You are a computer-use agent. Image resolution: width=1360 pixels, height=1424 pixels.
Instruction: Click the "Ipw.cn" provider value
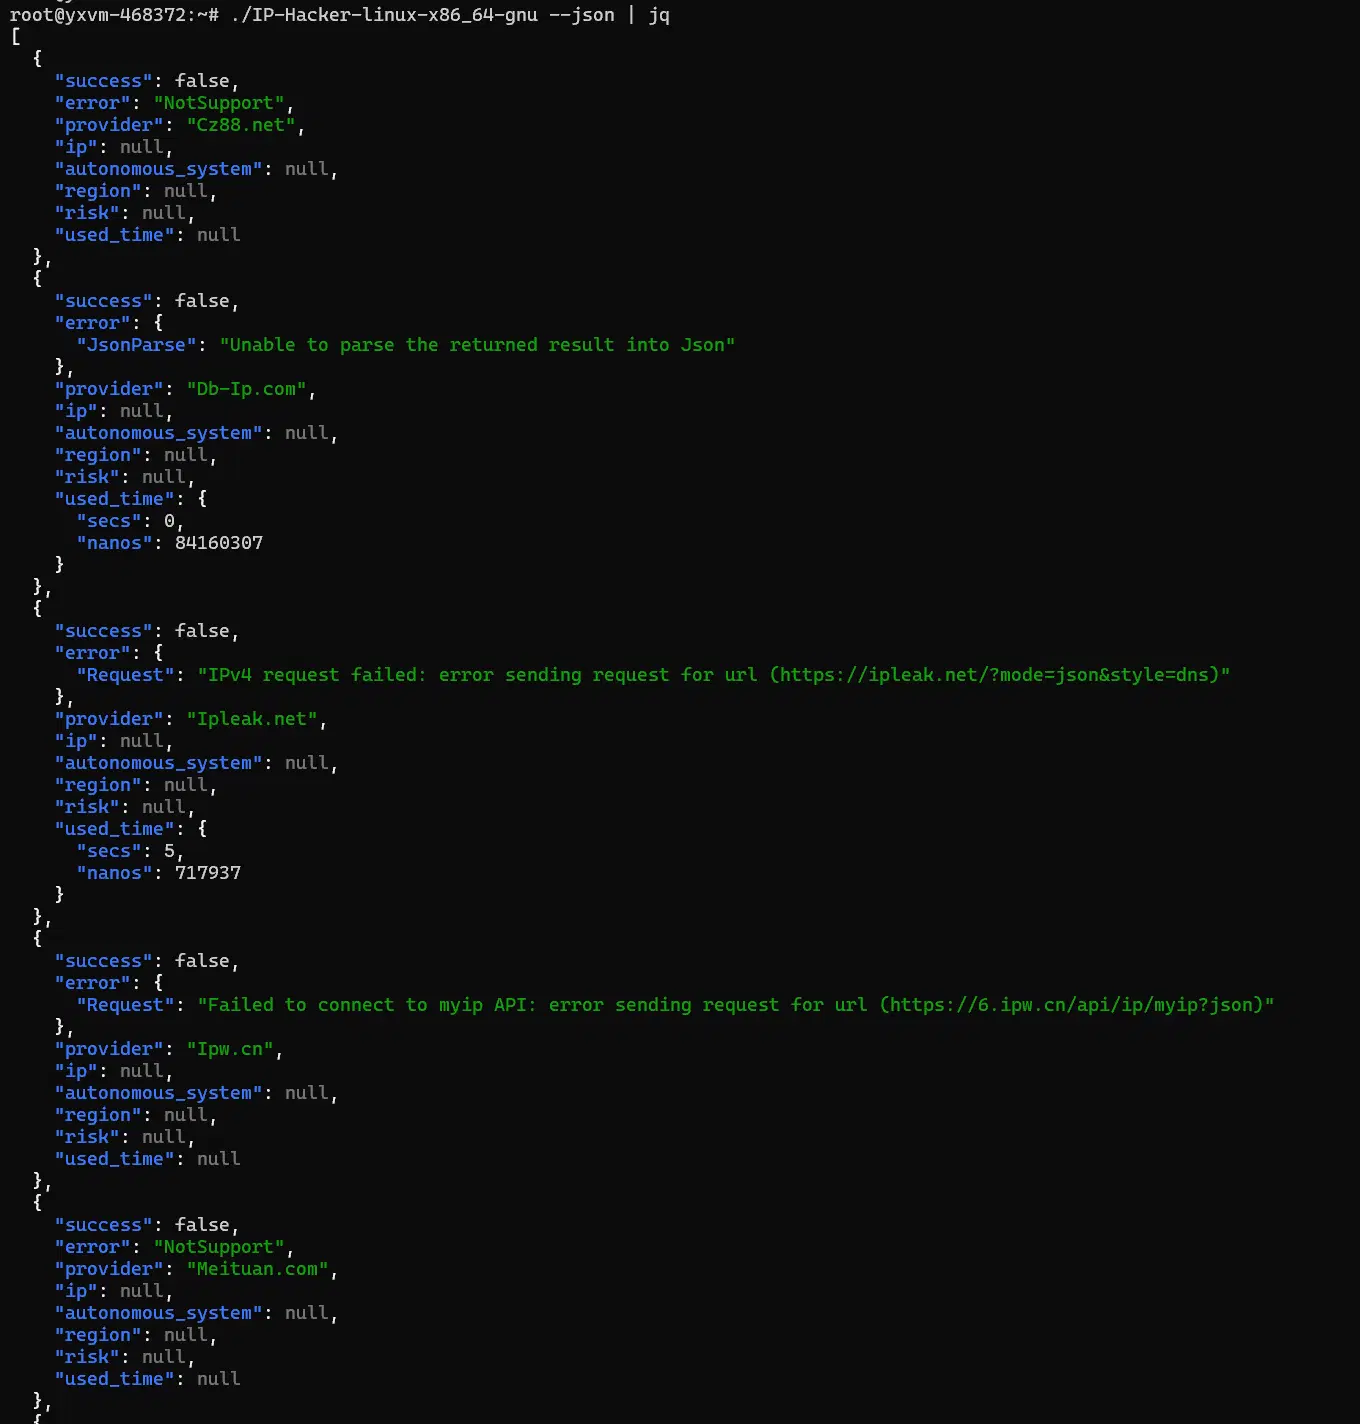coord(230,1049)
